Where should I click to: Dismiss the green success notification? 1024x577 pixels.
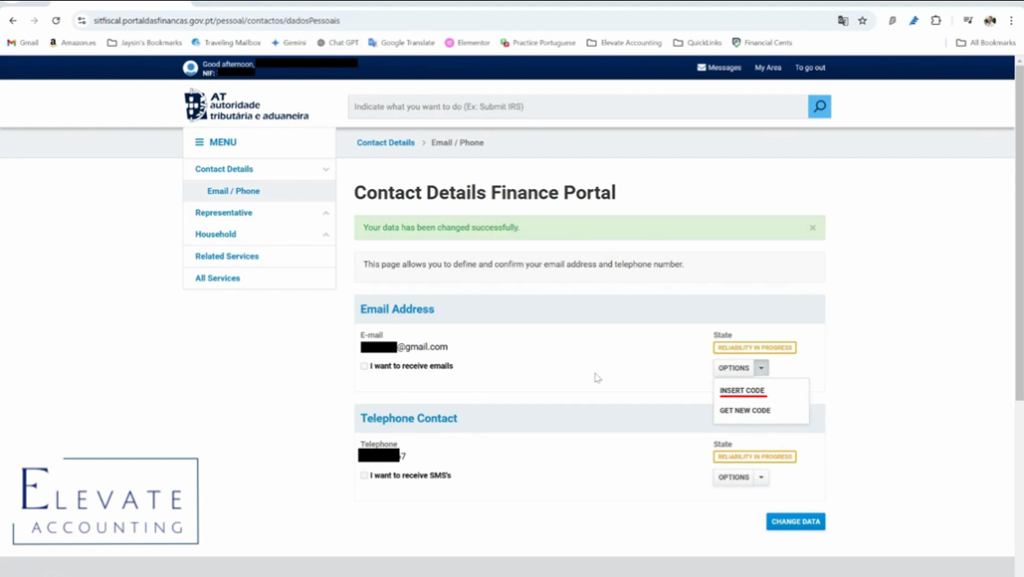click(x=812, y=228)
